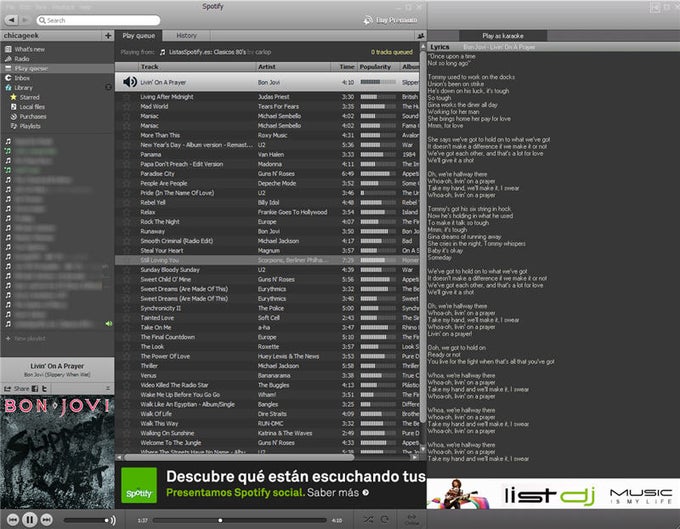680x529 pixels.
Task: Select the track Panama
Action: [150, 154]
